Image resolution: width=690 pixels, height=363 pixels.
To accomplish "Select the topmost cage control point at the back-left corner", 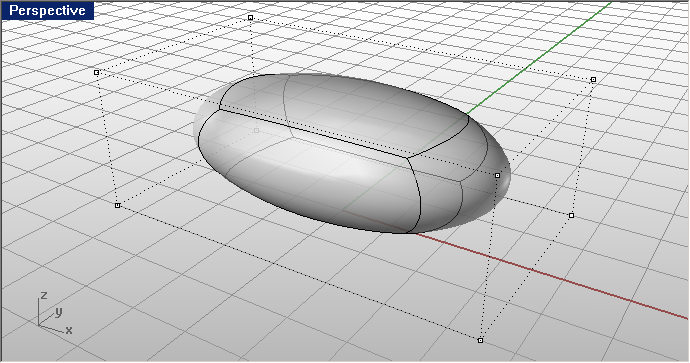I will click(250, 18).
